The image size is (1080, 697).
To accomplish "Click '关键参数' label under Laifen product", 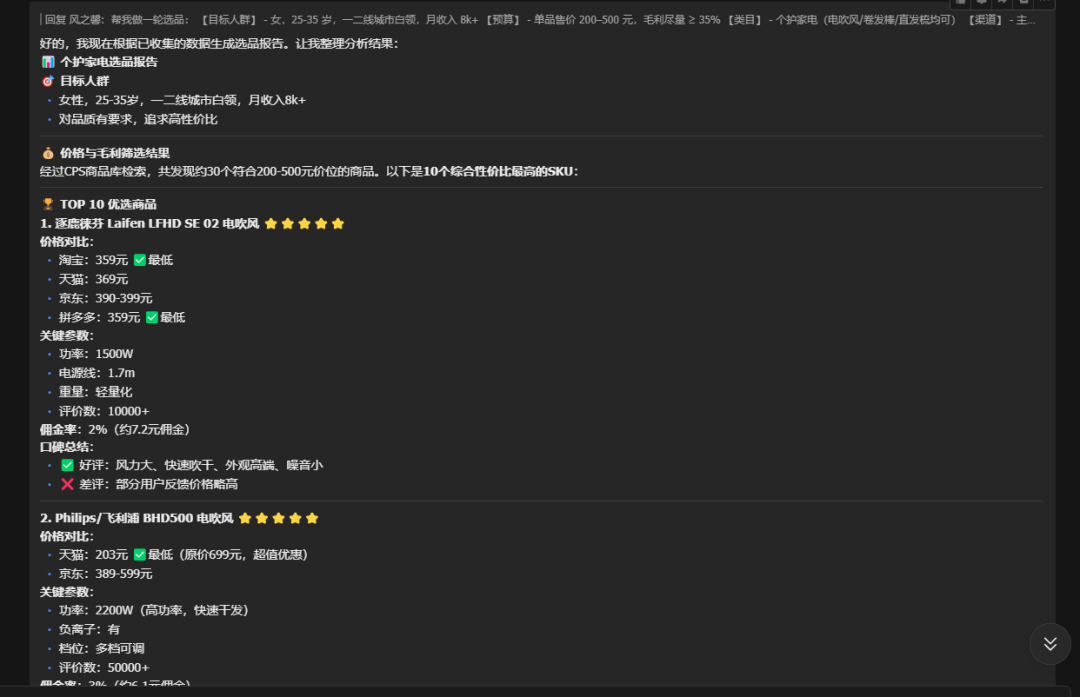I will pos(67,335).
